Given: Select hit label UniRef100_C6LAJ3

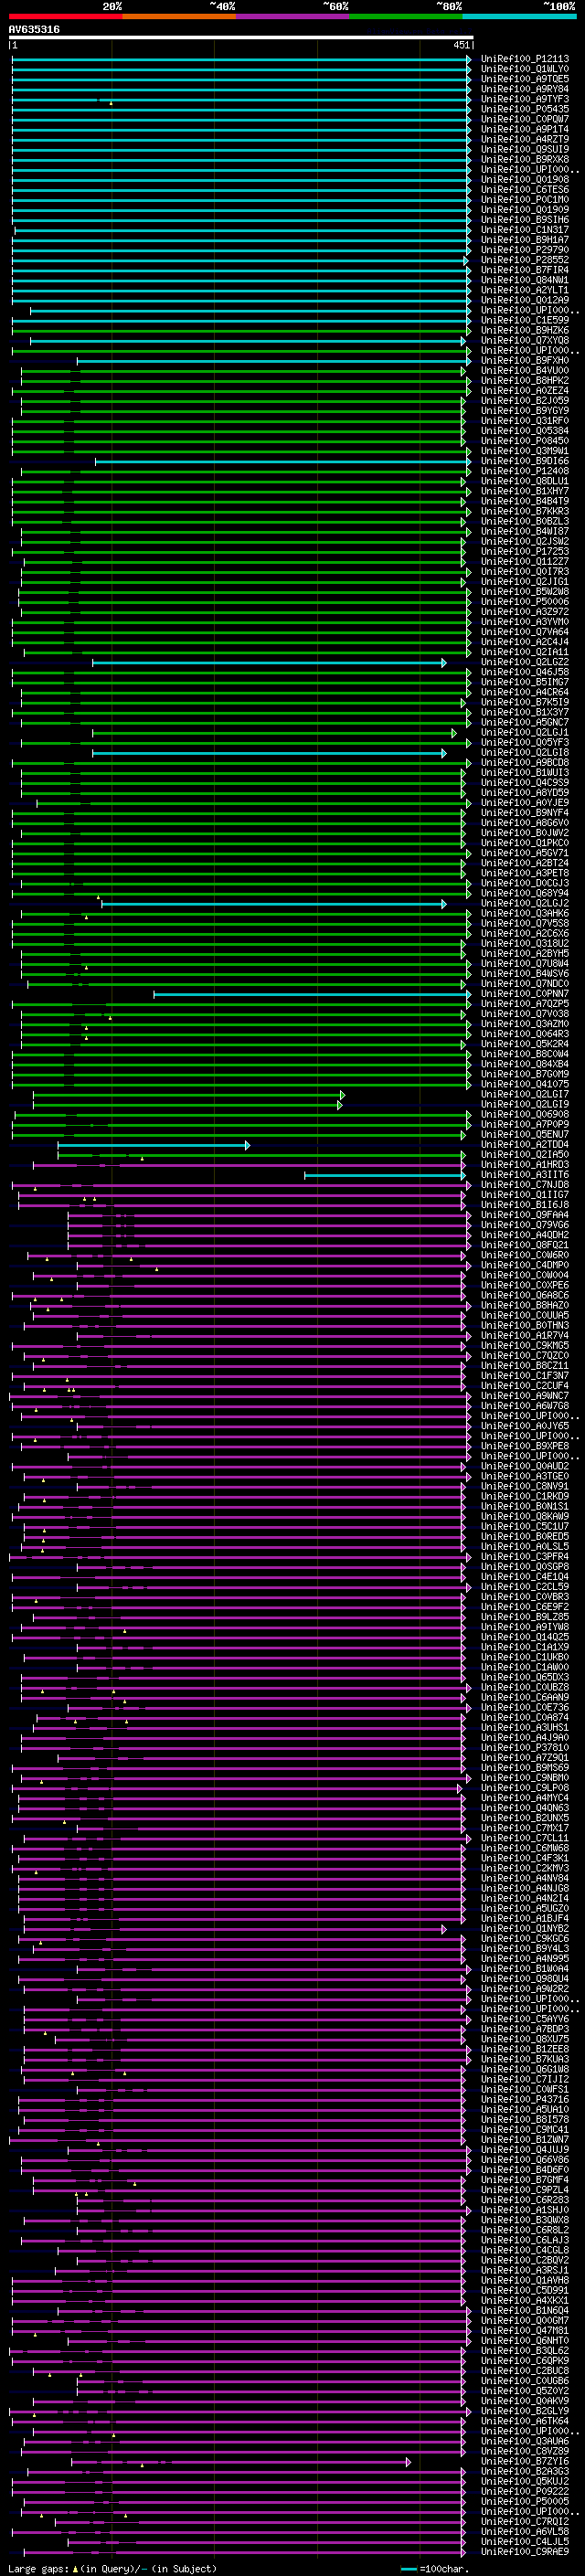Looking at the screenshot, I should tap(525, 2240).
